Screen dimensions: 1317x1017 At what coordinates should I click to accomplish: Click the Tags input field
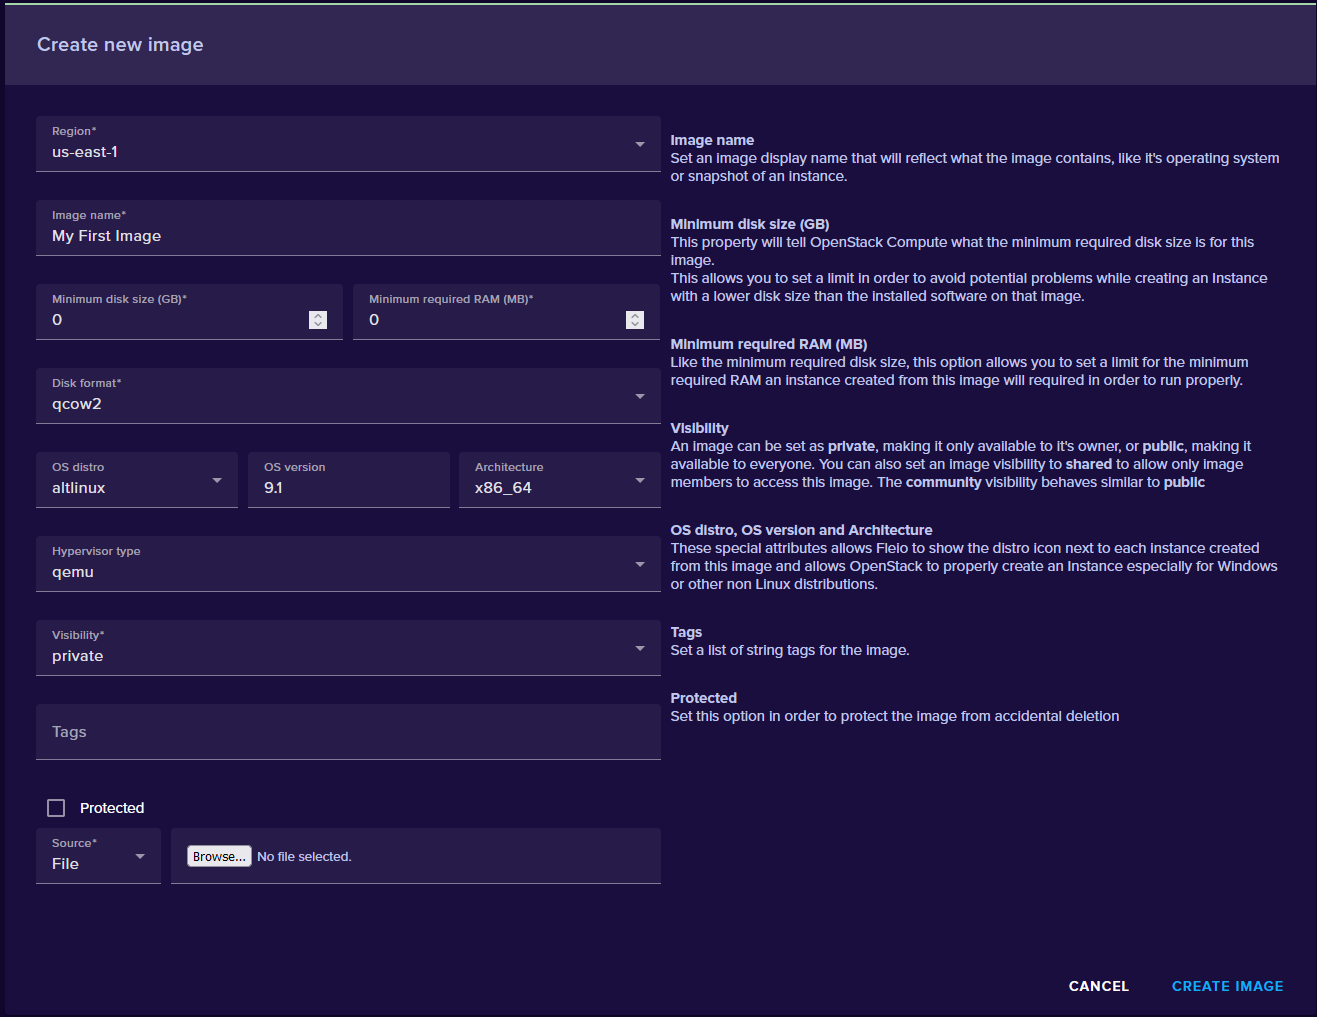coord(346,732)
